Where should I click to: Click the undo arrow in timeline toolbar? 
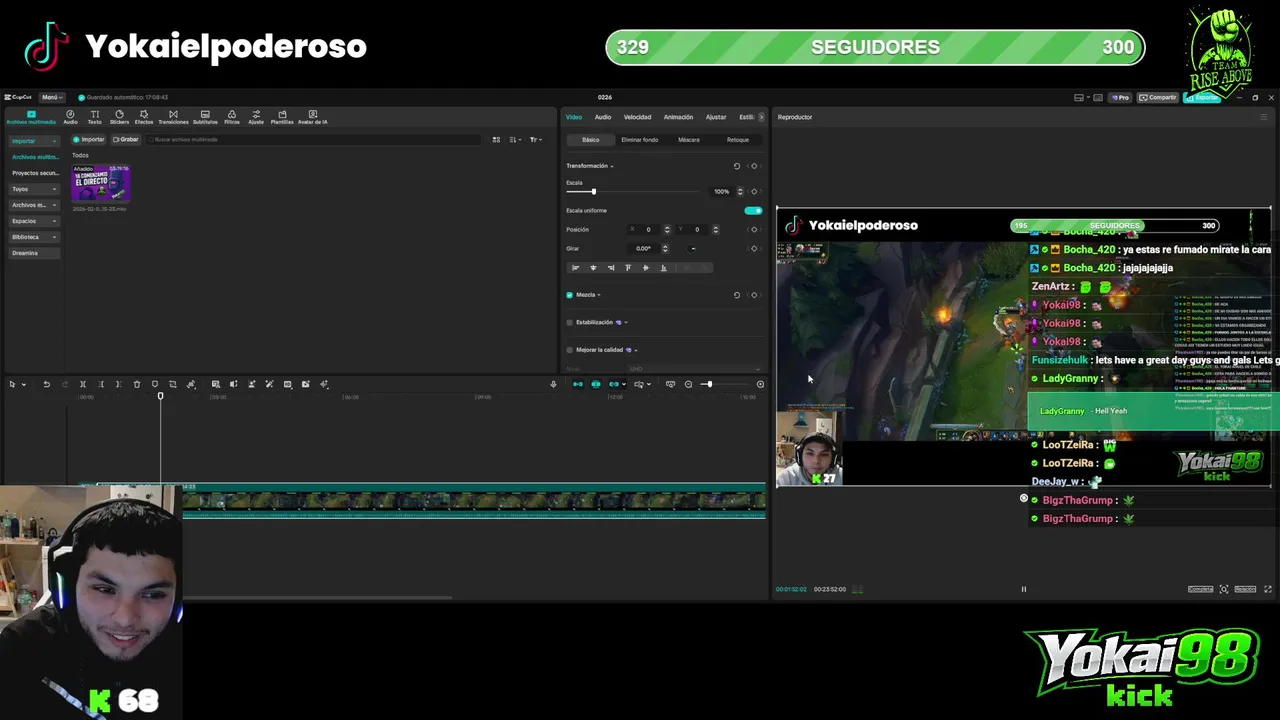(46, 384)
